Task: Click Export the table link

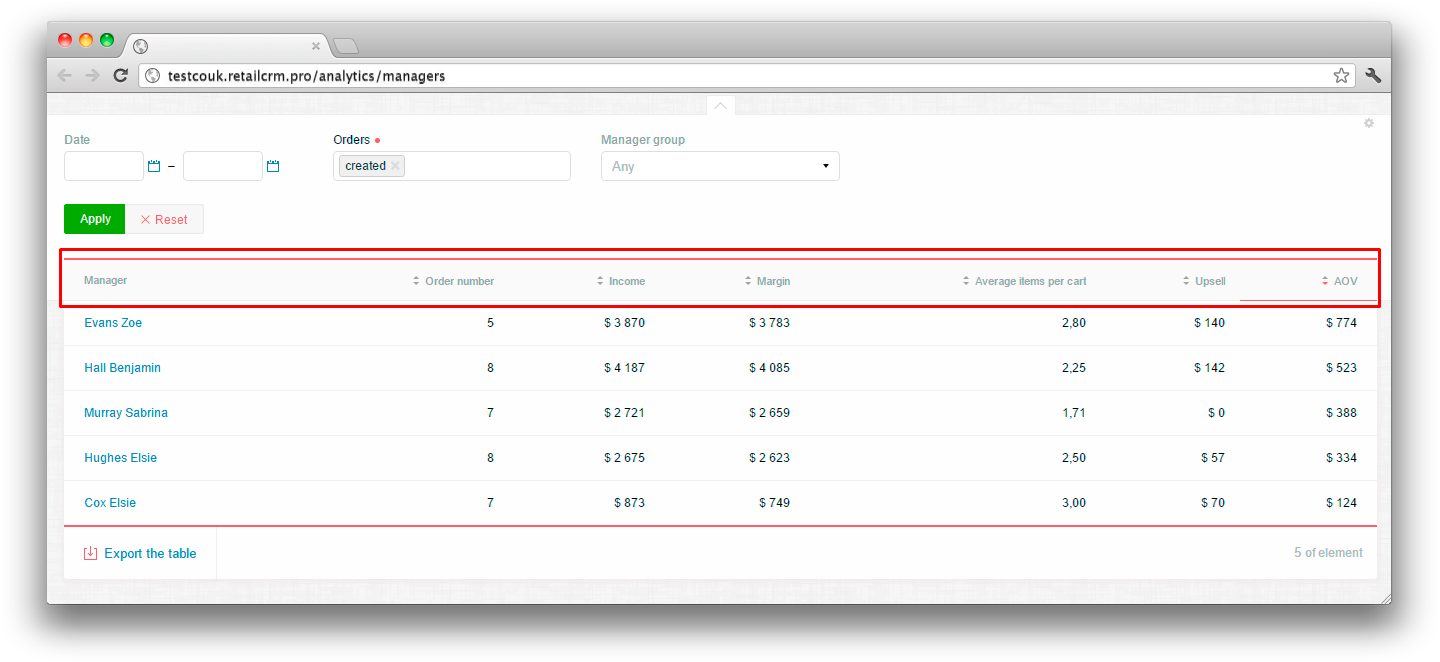Action: click(150, 553)
